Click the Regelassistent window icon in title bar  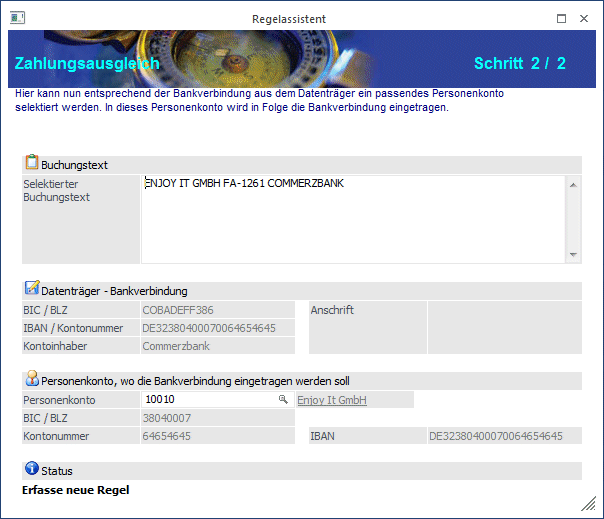[17, 18]
